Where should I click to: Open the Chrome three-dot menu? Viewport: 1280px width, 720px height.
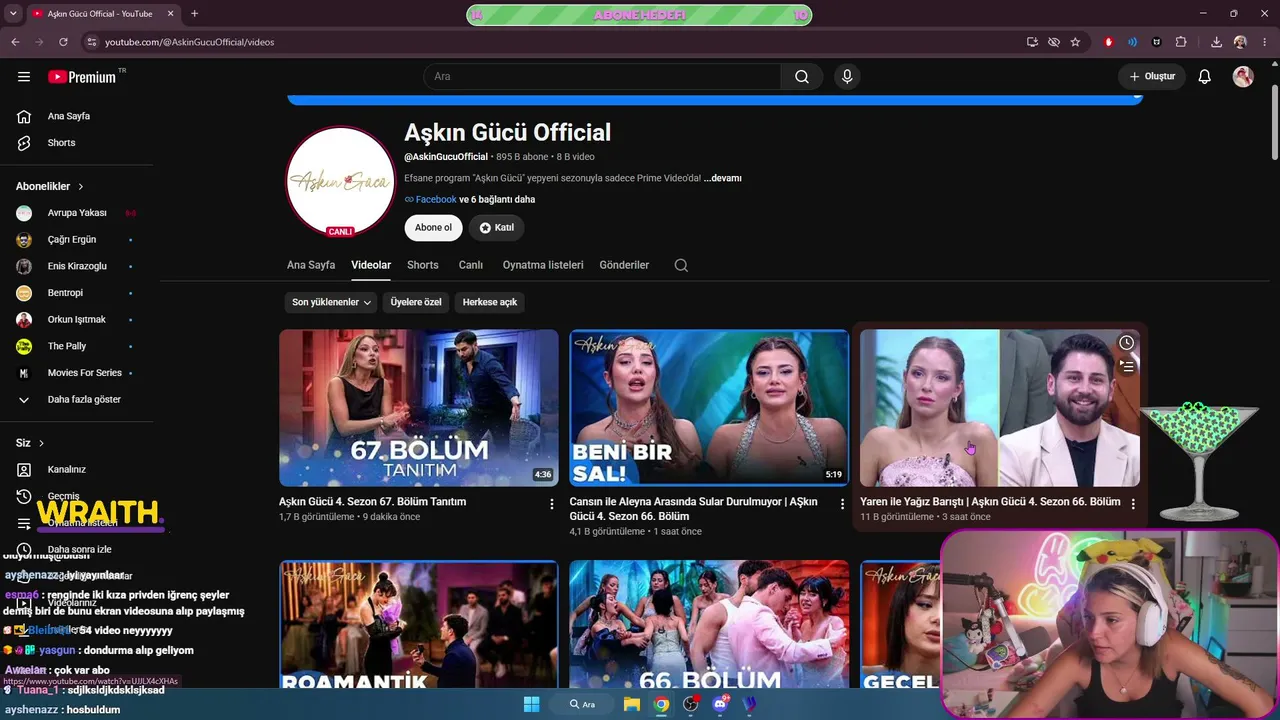coord(1264,42)
